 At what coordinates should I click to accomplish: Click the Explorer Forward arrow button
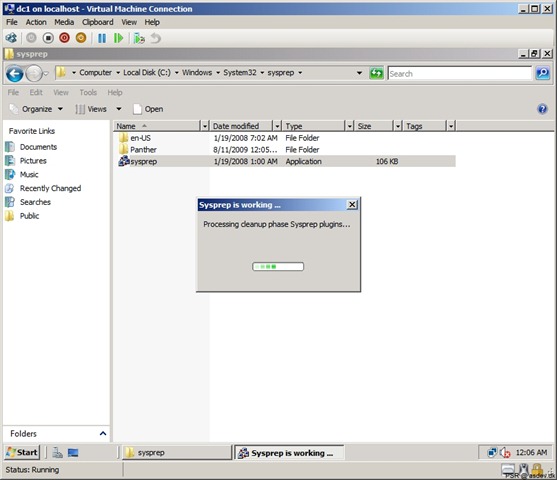coord(34,74)
